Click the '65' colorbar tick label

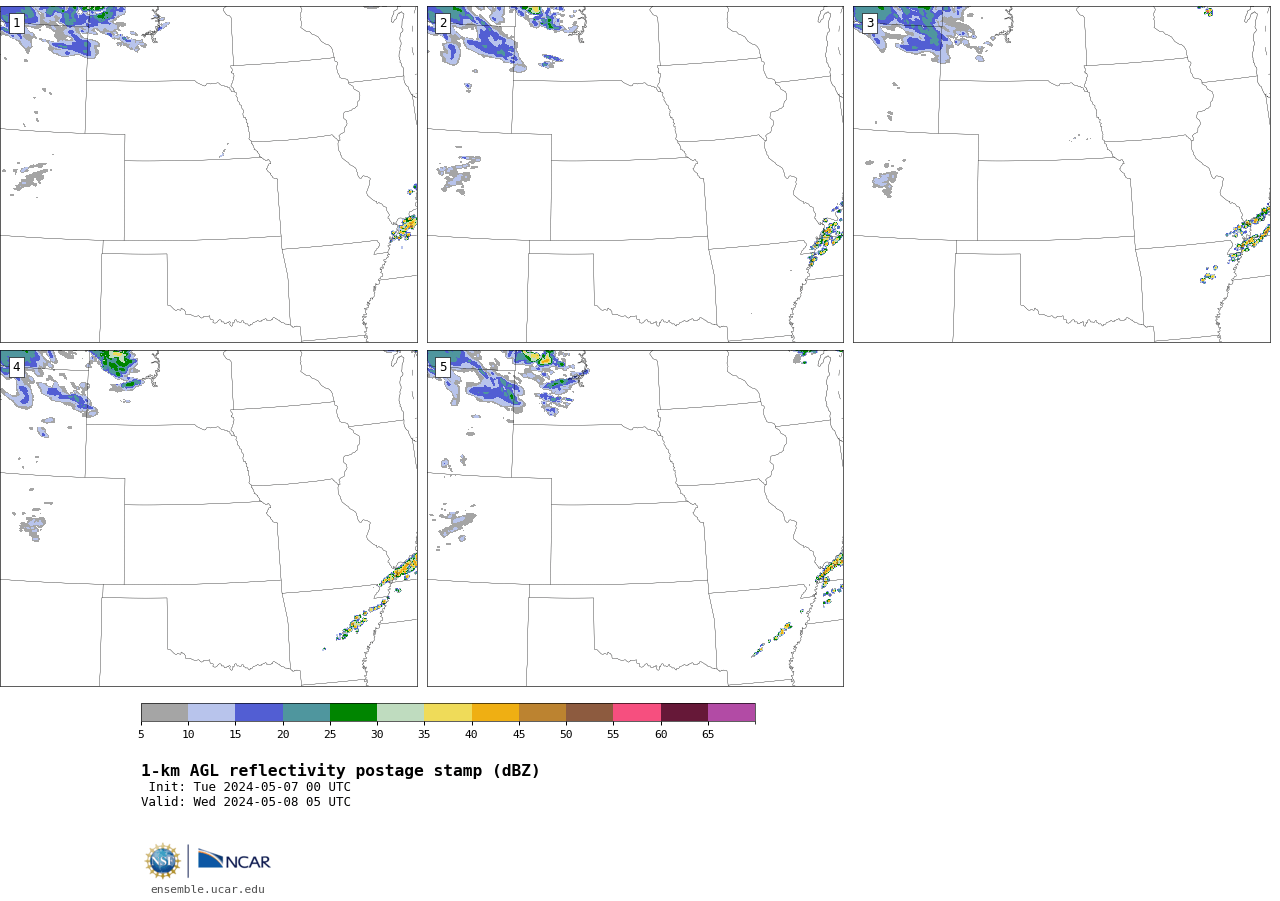(708, 735)
